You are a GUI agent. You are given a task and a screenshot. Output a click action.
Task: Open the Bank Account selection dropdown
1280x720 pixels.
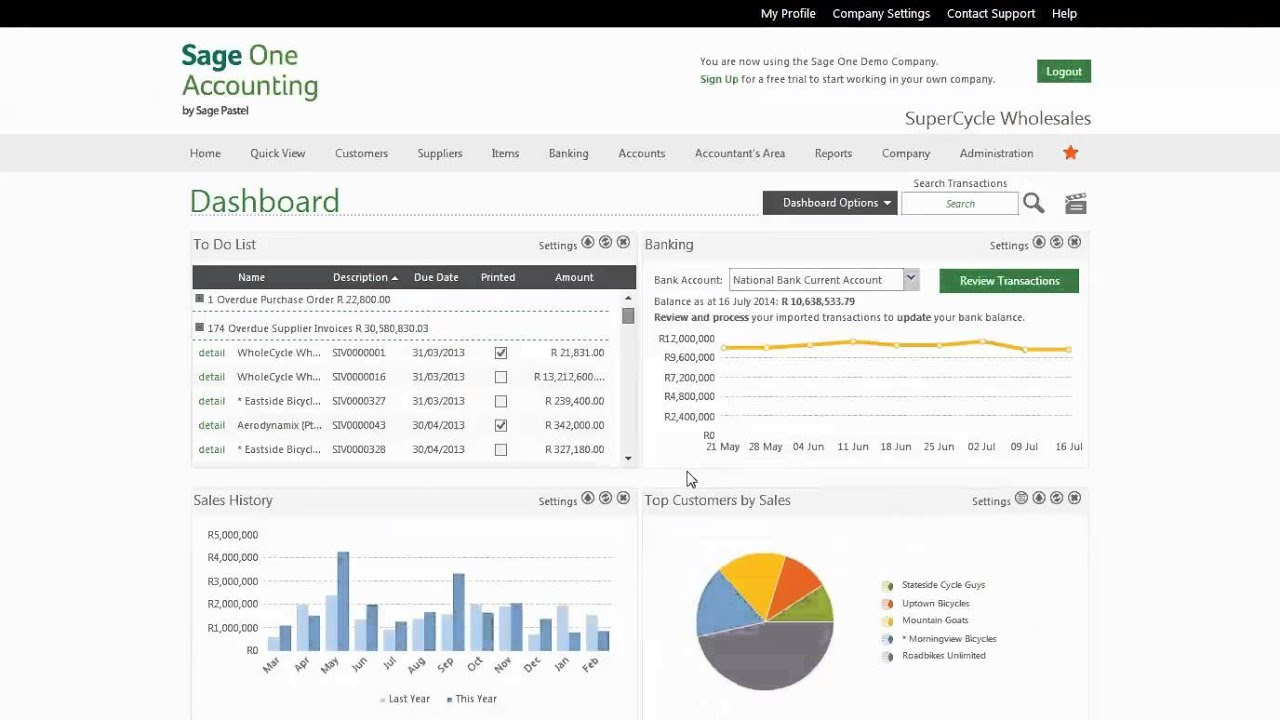pyautogui.click(x=909, y=279)
